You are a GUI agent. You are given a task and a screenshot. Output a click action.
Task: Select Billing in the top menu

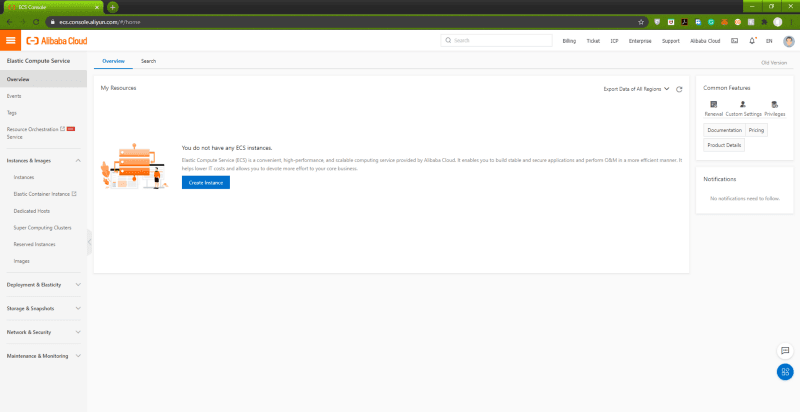pyautogui.click(x=569, y=41)
